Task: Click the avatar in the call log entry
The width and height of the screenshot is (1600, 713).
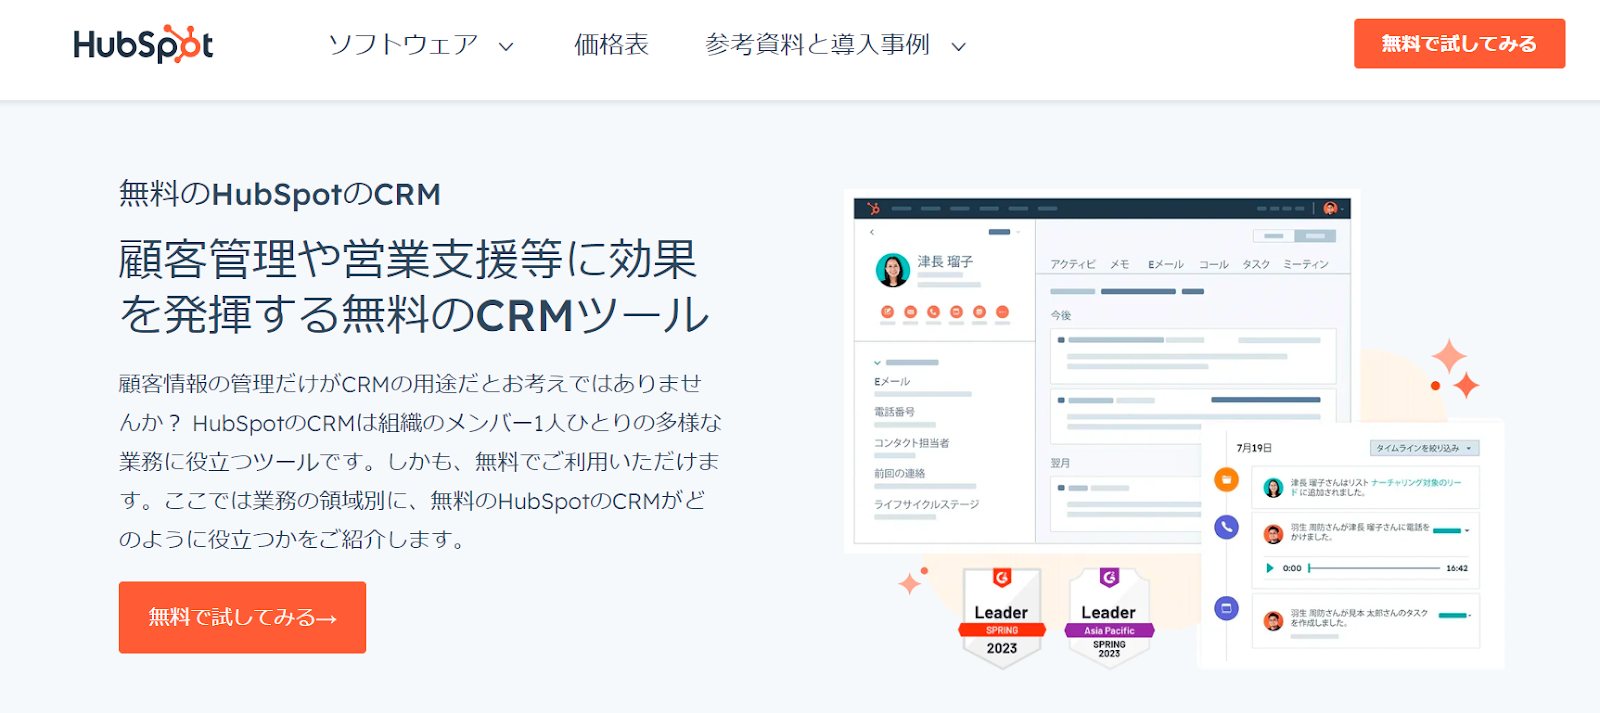Action: point(1273,534)
